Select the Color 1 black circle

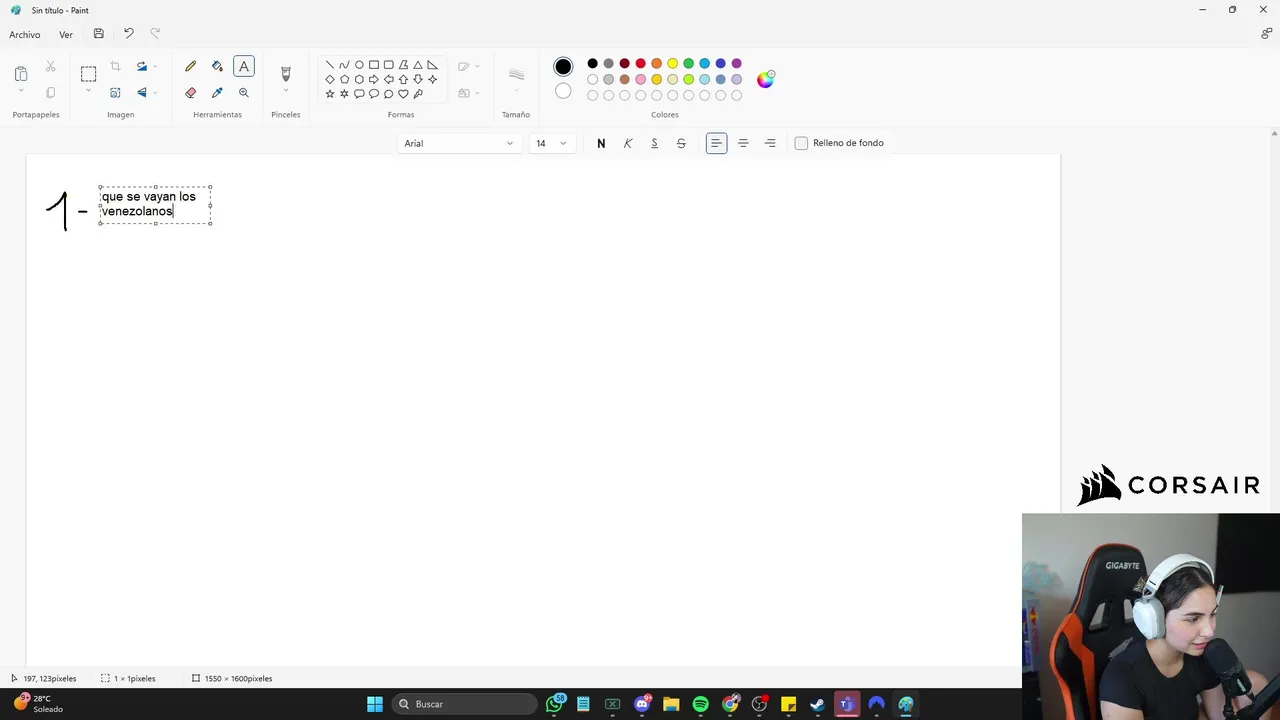coord(563,67)
